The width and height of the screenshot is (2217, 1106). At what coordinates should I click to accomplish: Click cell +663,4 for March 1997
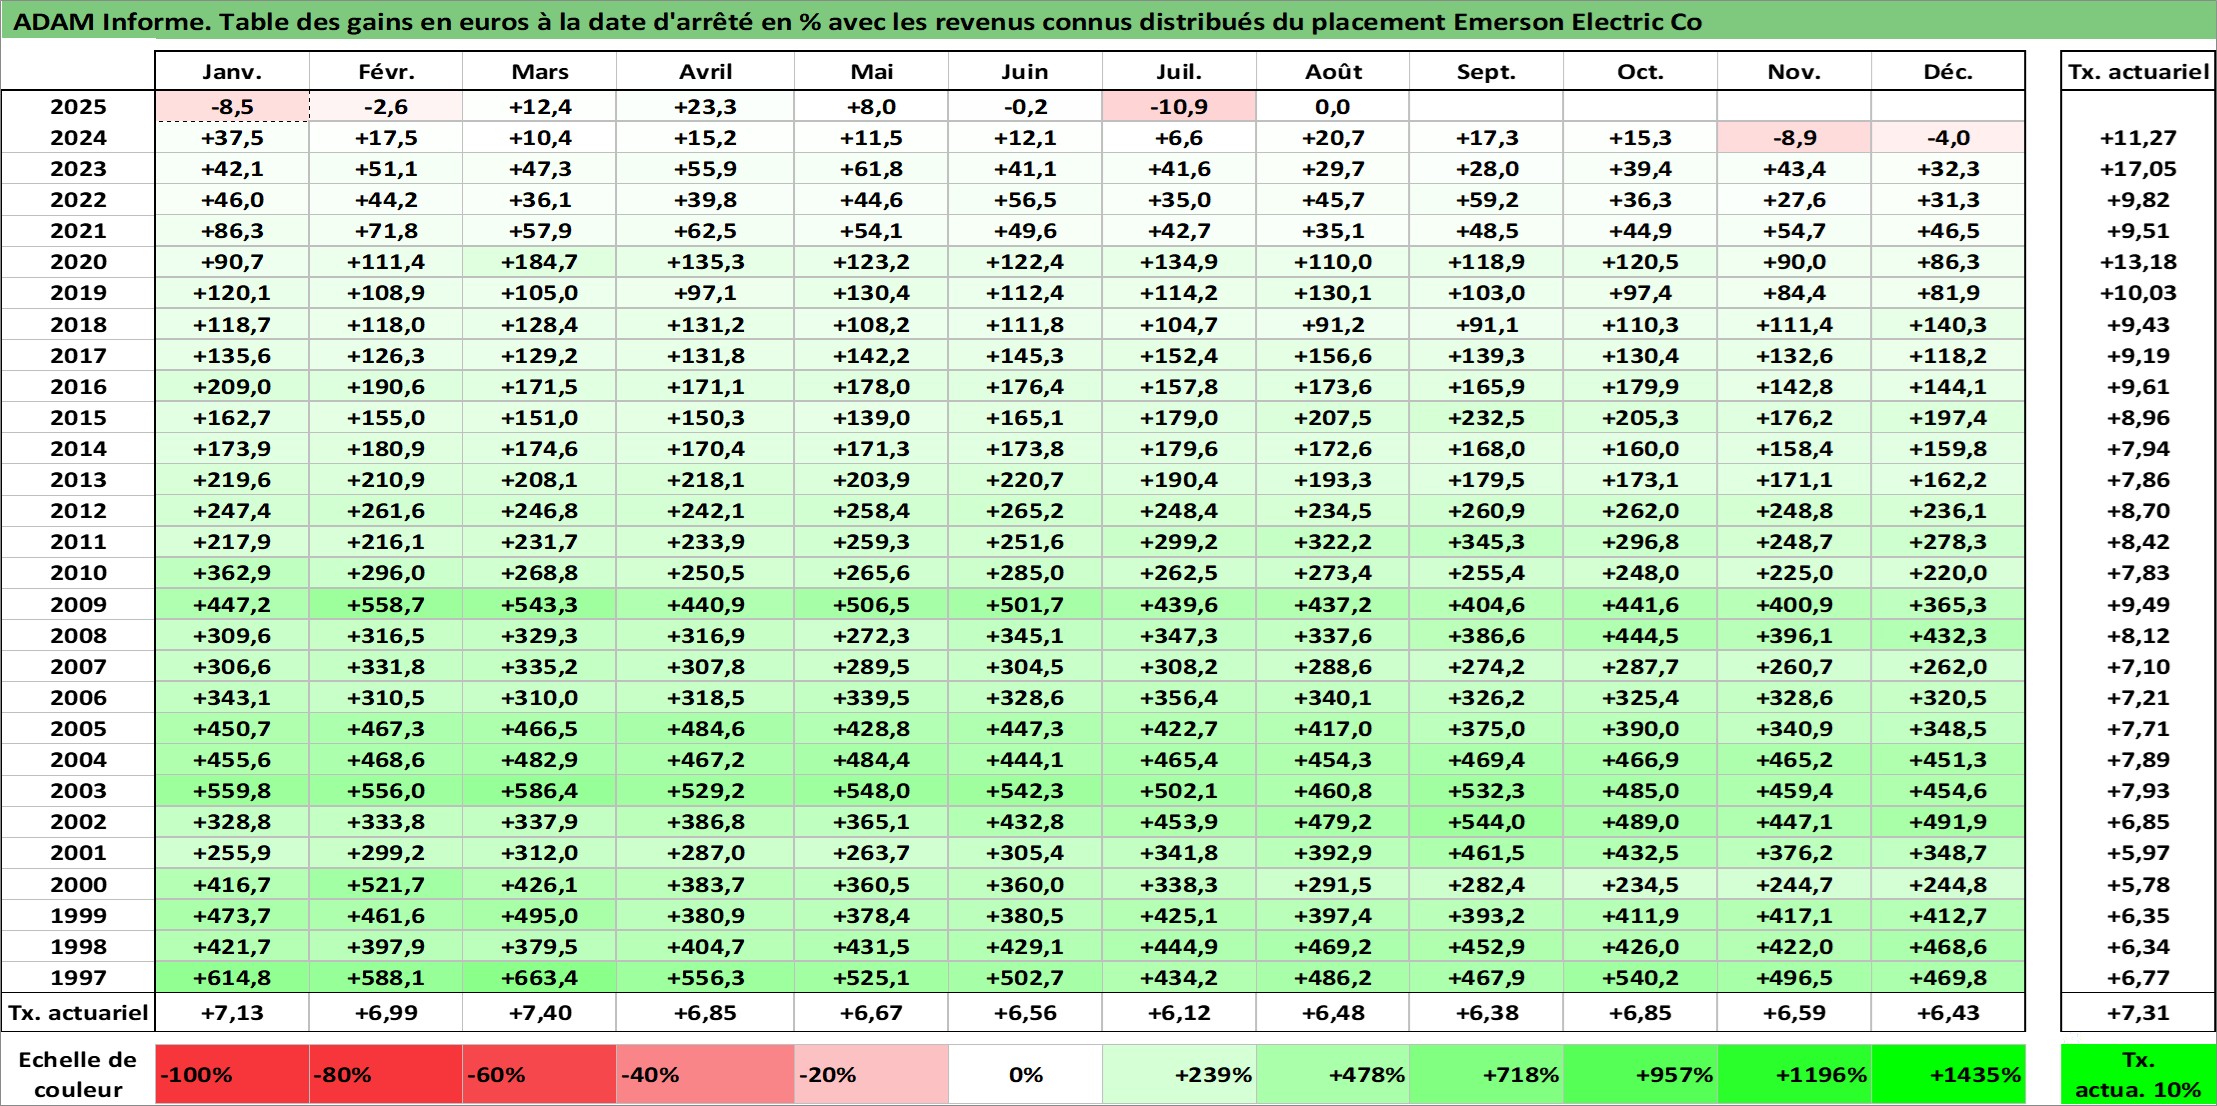pos(540,977)
